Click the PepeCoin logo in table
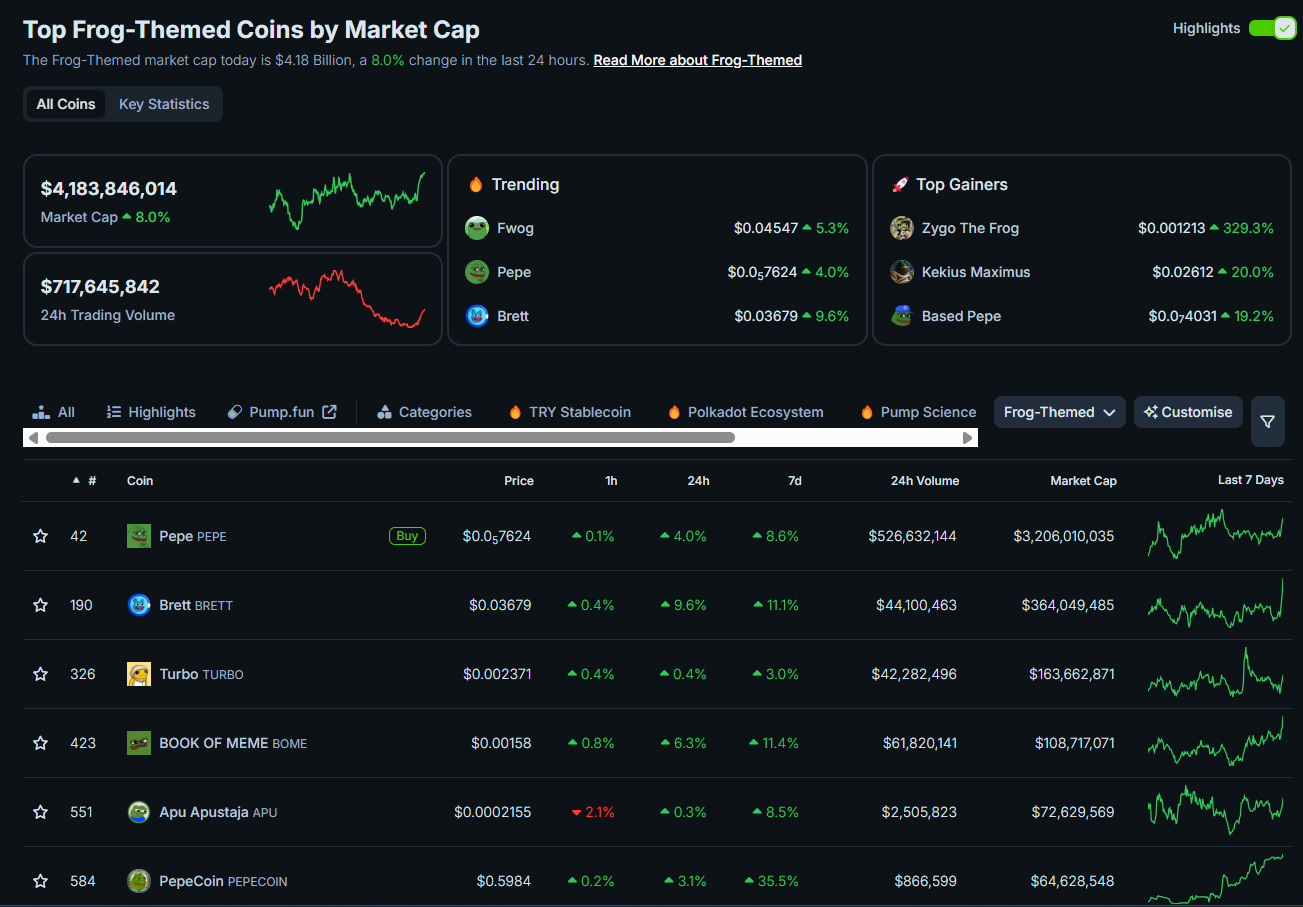The width and height of the screenshot is (1303, 907). click(139, 881)
